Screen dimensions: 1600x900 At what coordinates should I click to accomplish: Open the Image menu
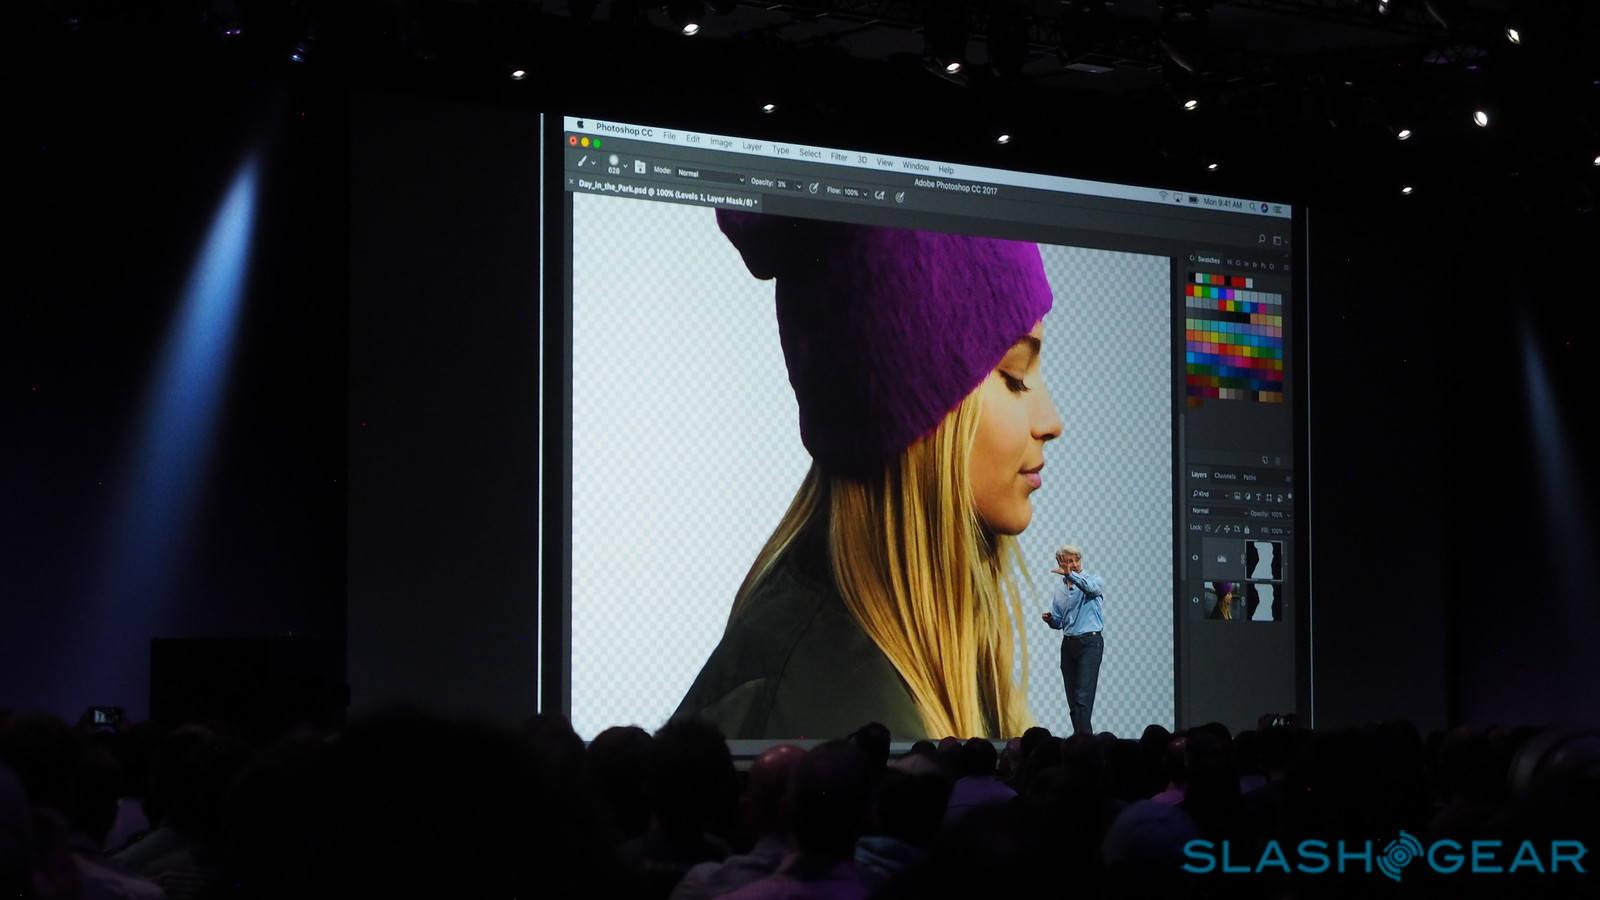[721, 142]
